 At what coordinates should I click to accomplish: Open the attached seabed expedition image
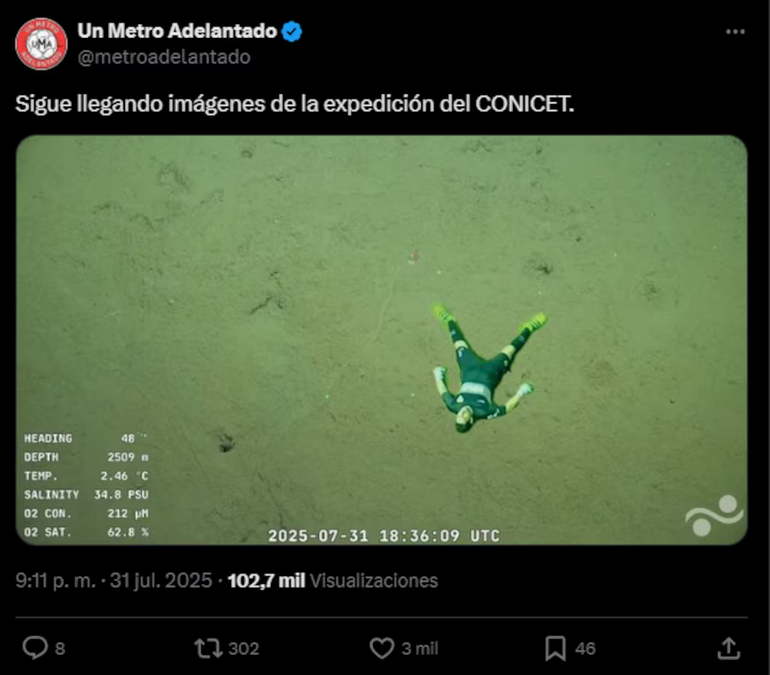click(382, 340)
